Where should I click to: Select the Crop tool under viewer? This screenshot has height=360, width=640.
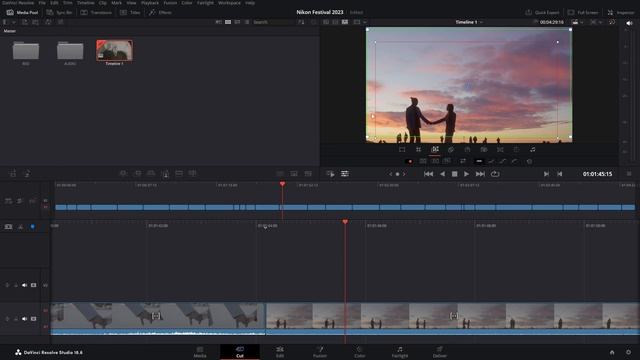coord(418,150)
